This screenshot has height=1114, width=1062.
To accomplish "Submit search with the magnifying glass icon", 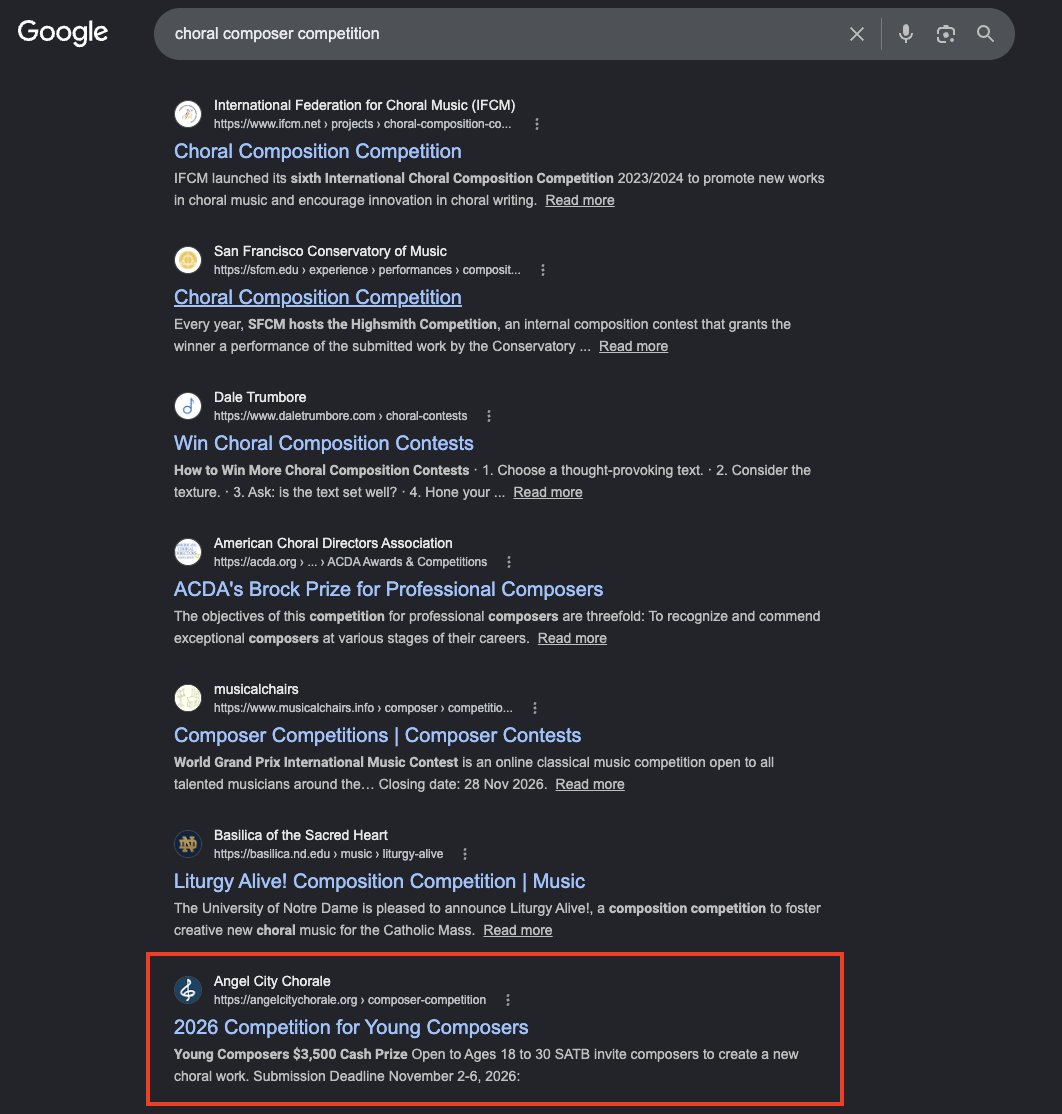I will 985,33.
